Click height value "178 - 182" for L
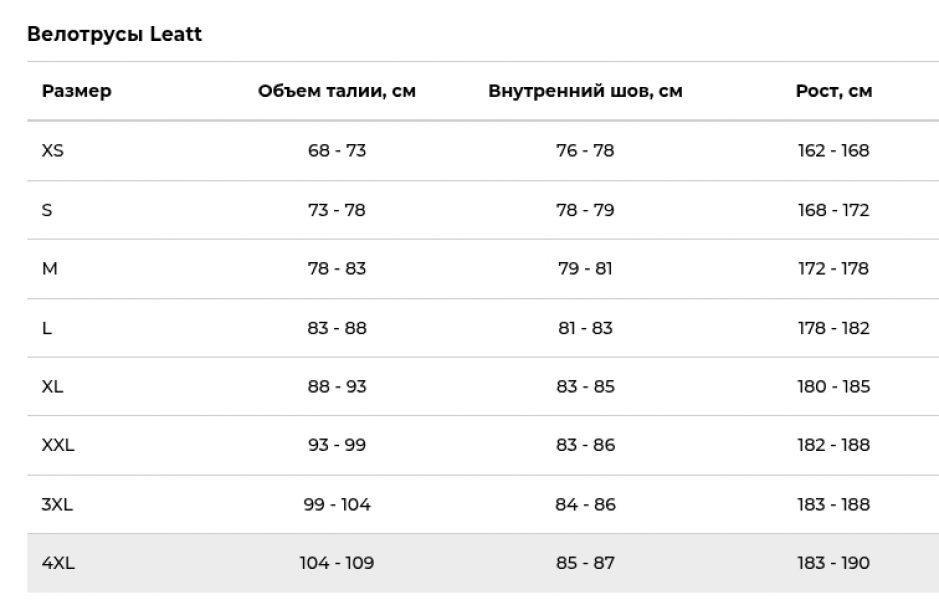The width and height of the screenshot is (939, 600). click(x=833, y=328)
